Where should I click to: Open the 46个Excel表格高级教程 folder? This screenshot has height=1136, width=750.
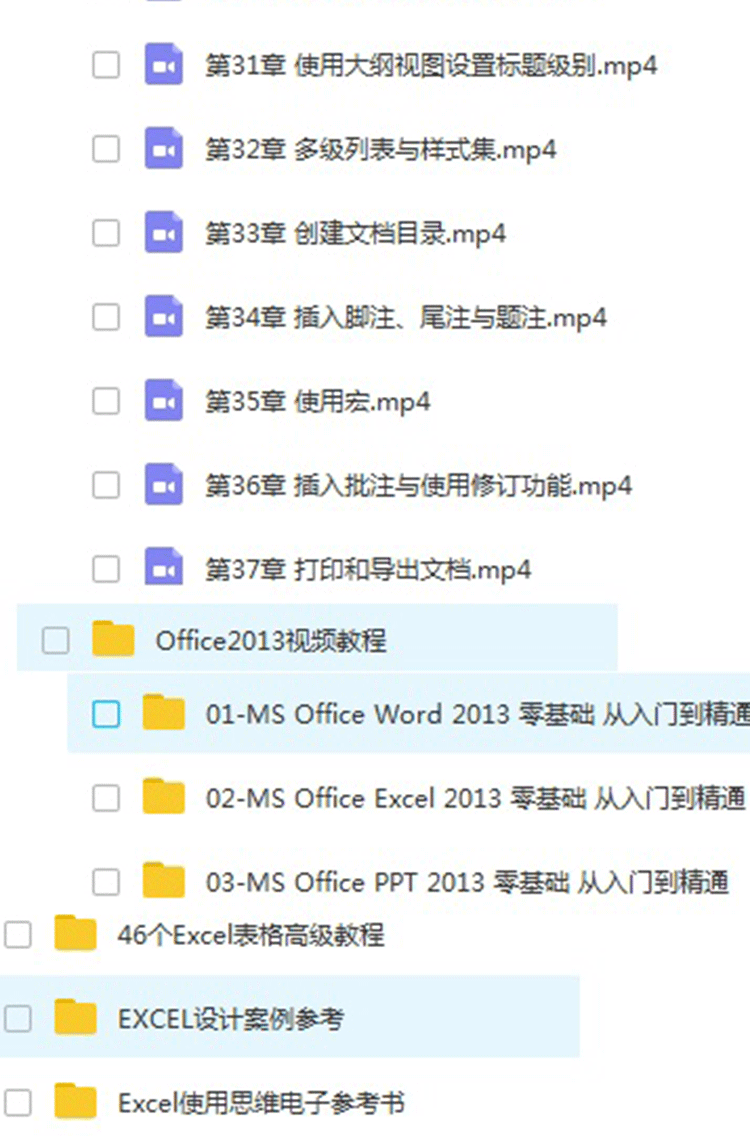click(251, 935)
